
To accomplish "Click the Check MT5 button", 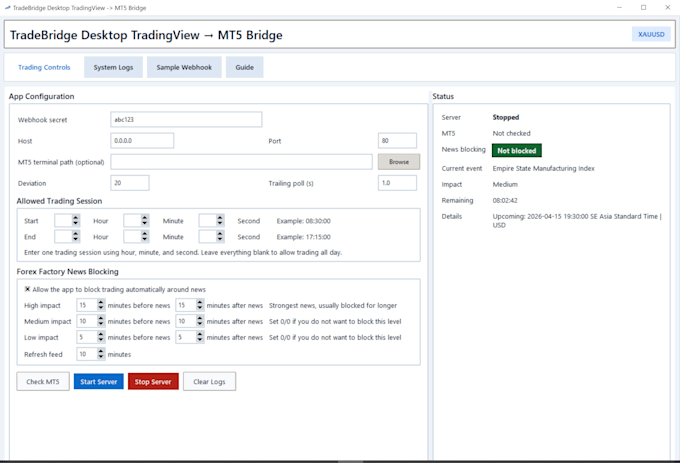I will coord(43,381).
